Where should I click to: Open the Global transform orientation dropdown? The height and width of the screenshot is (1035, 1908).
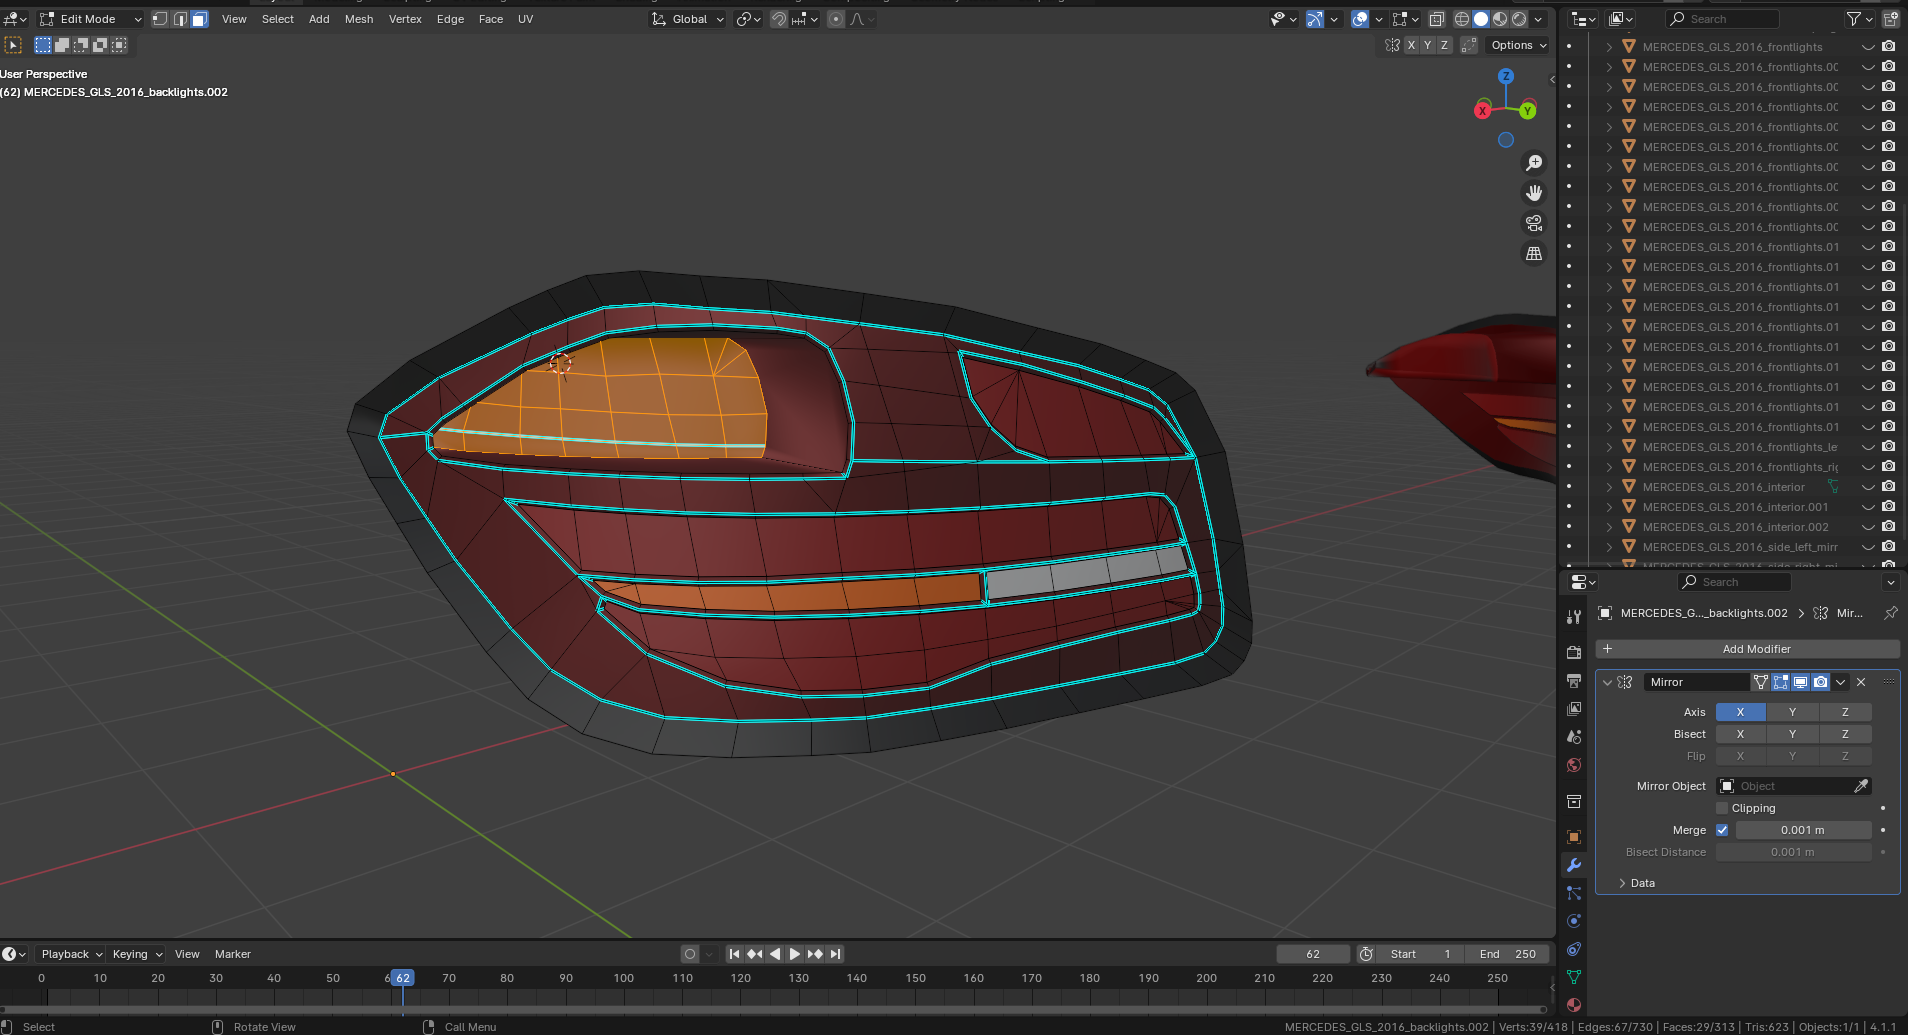point(688,19)
